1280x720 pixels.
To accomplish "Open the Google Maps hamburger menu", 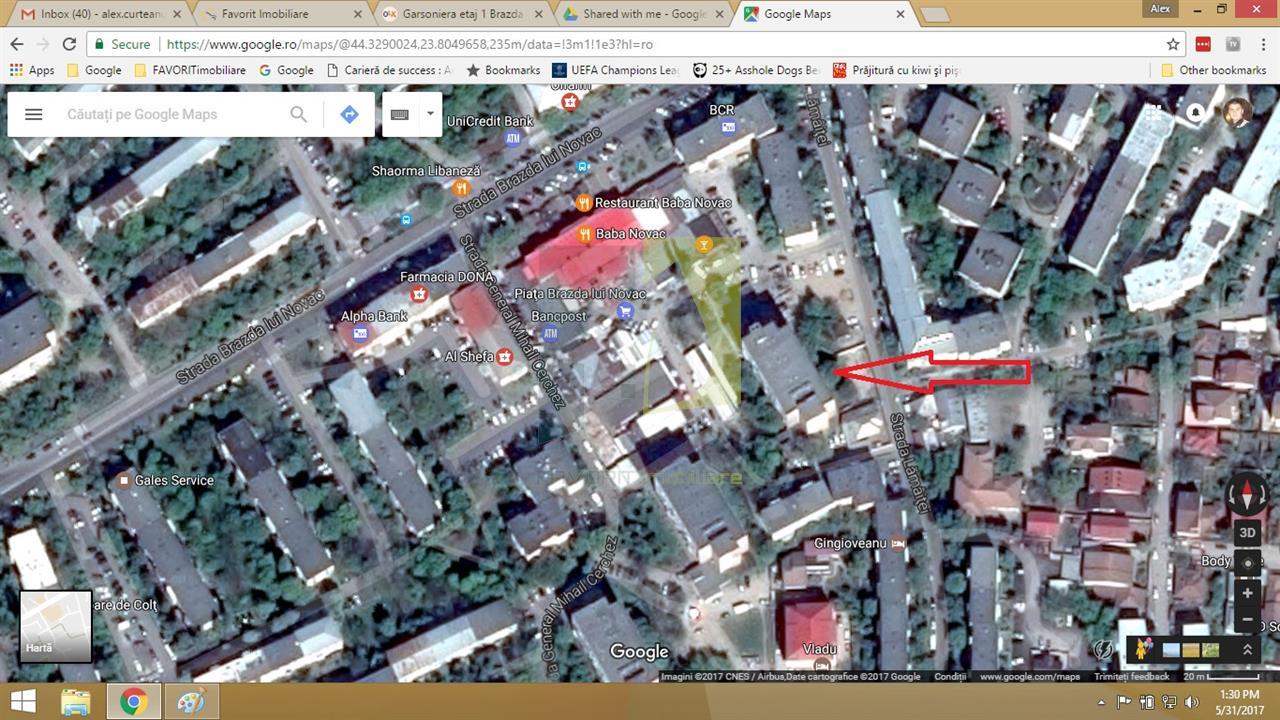I will pos(34,114).
